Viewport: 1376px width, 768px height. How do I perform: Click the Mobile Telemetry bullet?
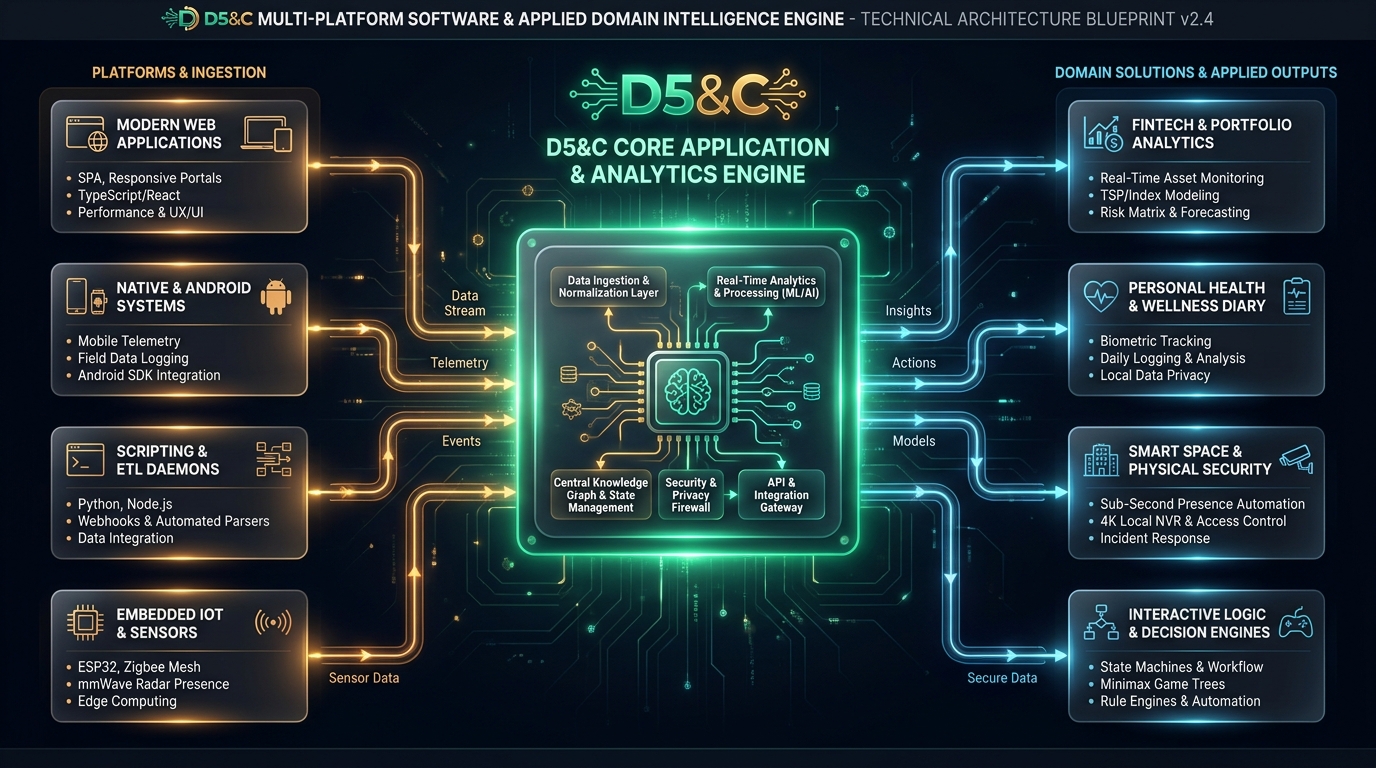point(129,341)
